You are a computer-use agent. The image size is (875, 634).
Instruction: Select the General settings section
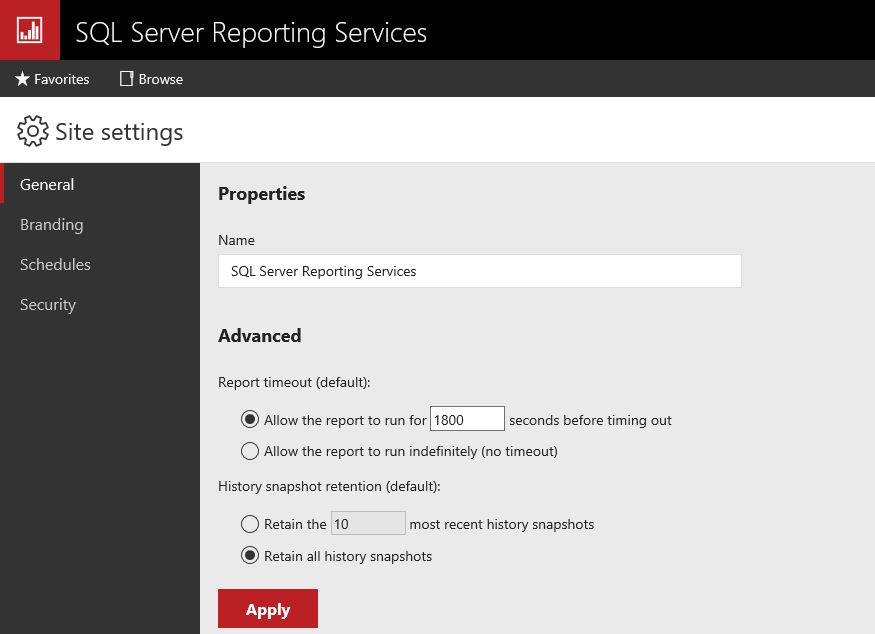(x=47, y=184)
